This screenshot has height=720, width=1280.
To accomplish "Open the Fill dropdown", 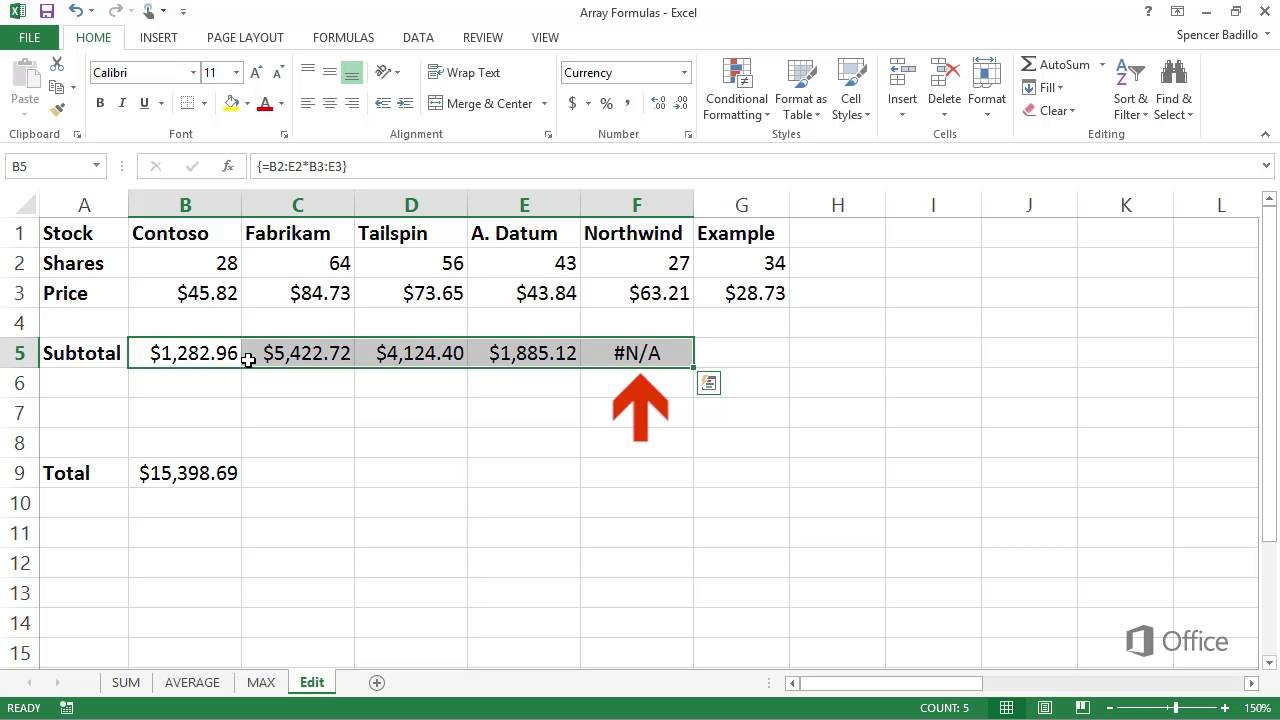I will (1044, 88).
